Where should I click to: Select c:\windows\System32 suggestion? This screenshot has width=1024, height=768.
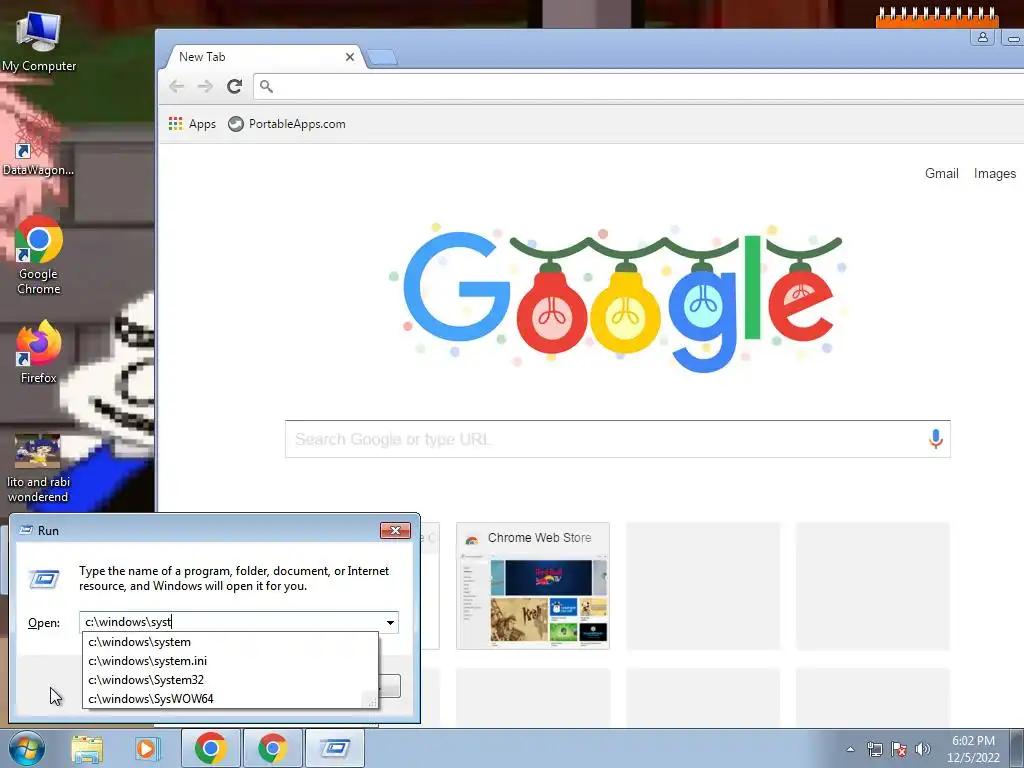tap(230, 680)
